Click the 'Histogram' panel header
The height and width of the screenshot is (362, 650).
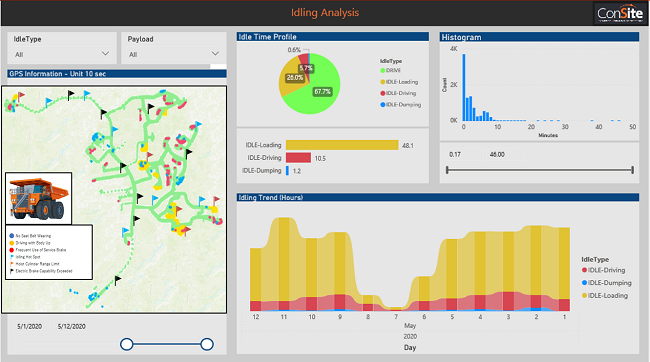(x=539, y=37)
